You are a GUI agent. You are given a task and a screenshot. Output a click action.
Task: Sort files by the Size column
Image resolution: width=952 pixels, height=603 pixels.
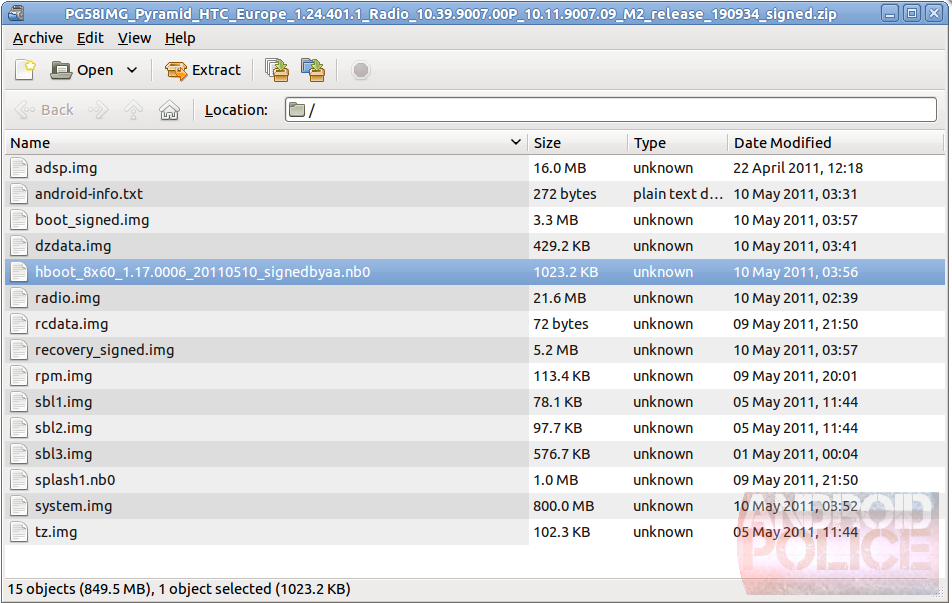[577, 143]
